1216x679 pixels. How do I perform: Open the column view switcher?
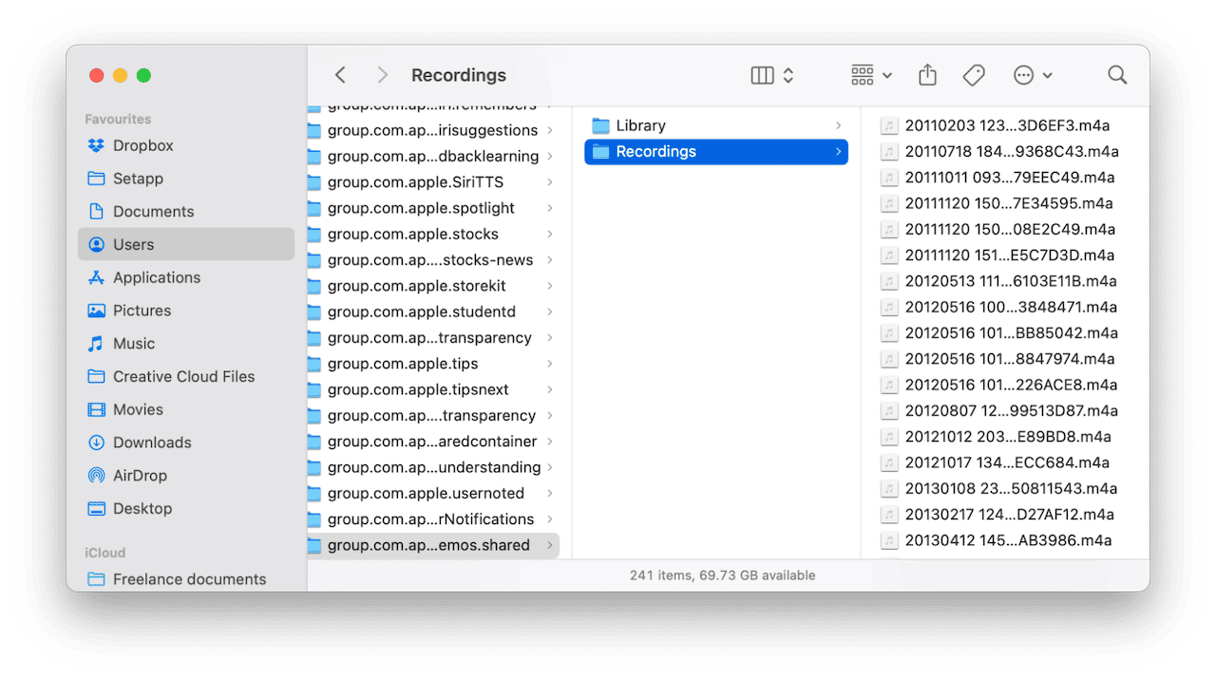(772, 75)
